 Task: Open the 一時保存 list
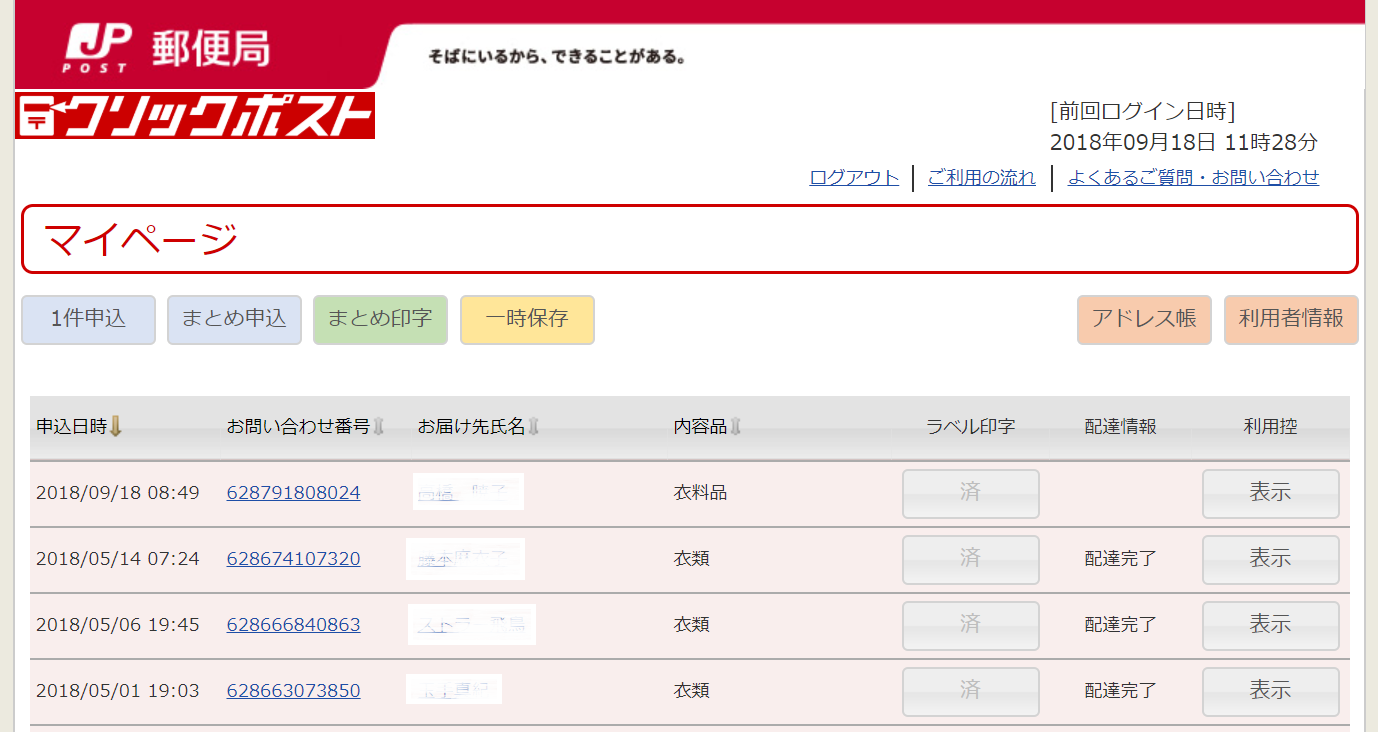tap(527, 320)
